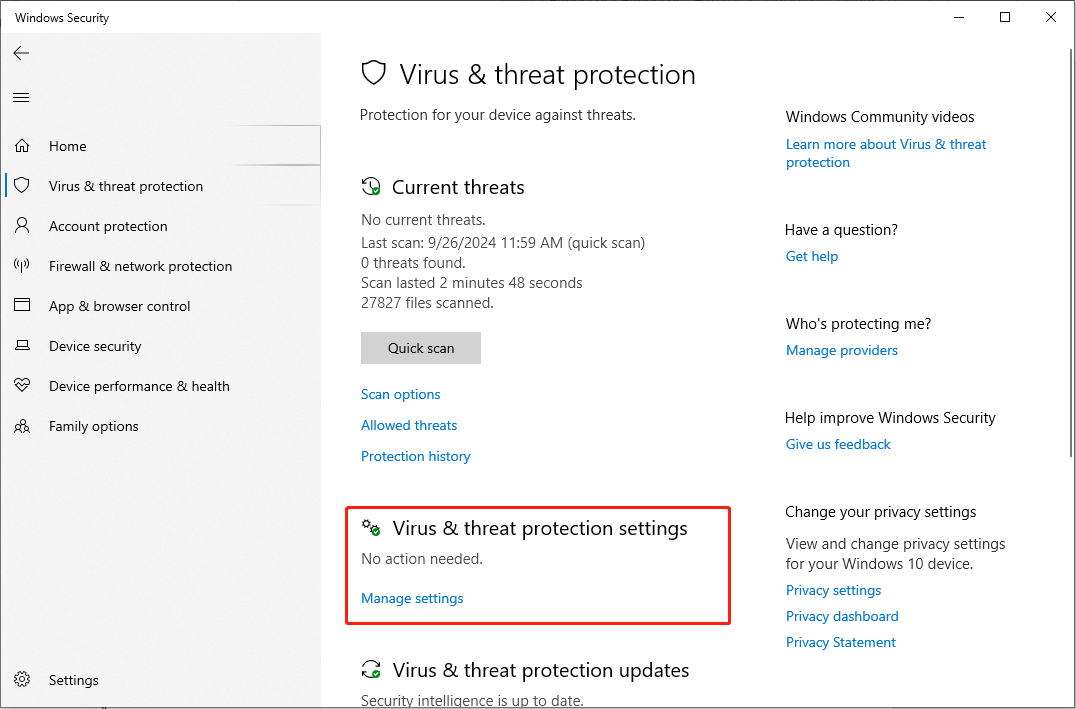The height and width of the screenshot is (709, 1076).
Task: Open the Get help link
Action: pyautogui.click(x=812, y=256)
